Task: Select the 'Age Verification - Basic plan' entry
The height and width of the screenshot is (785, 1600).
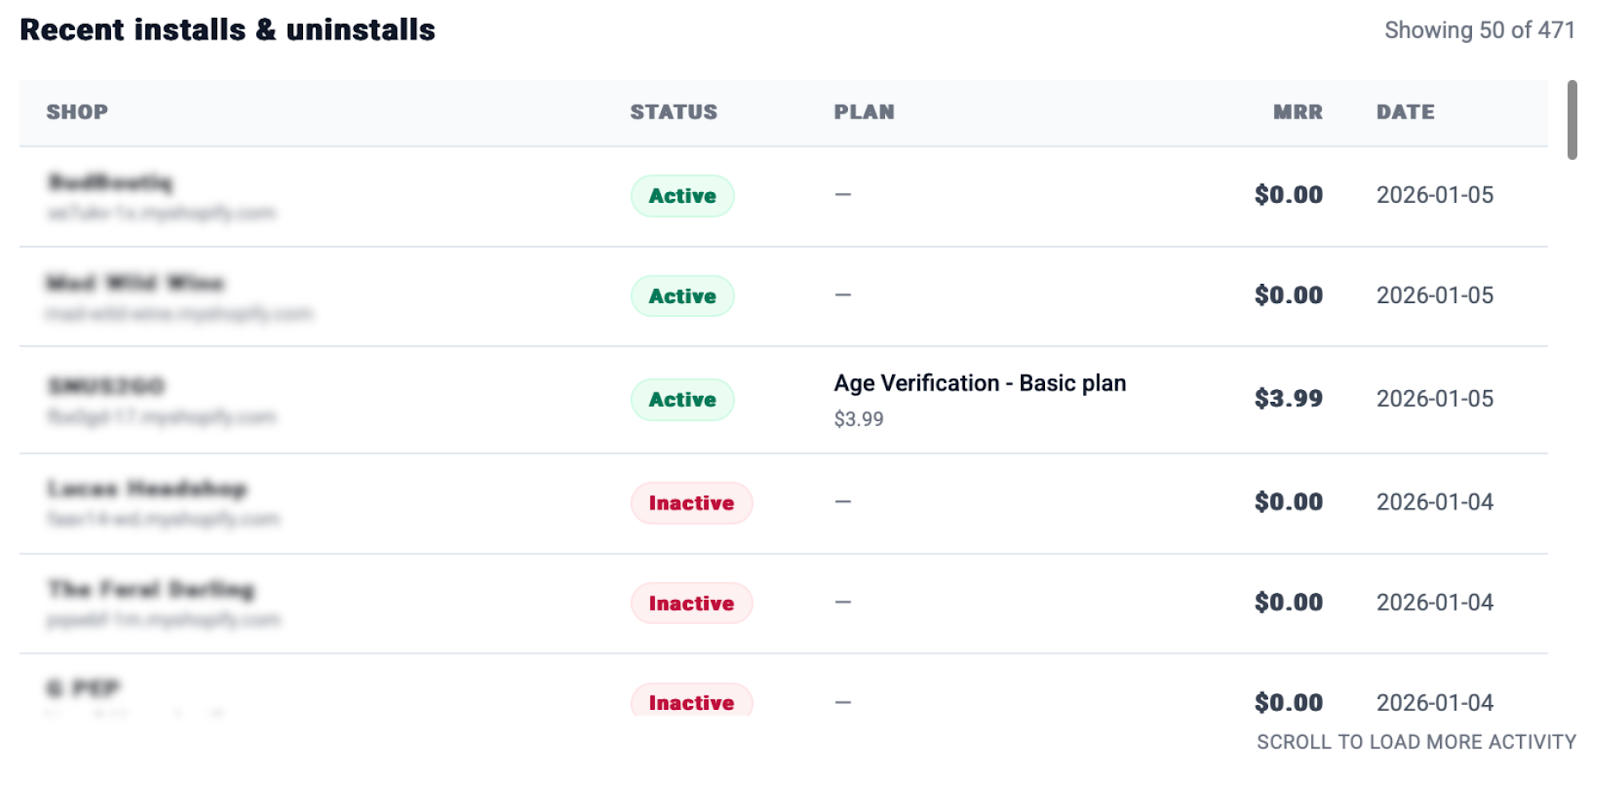Action: (x=980, y=383)
